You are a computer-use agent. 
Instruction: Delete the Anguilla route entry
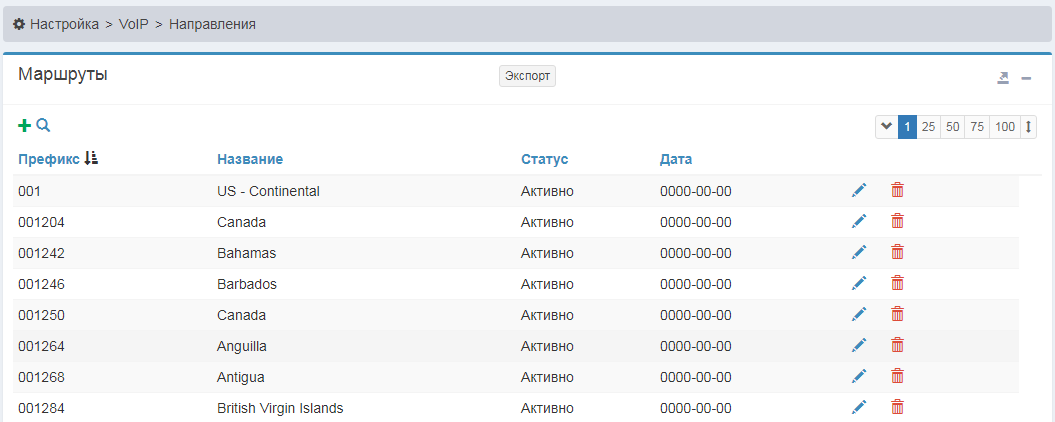[x=897, y=345]
